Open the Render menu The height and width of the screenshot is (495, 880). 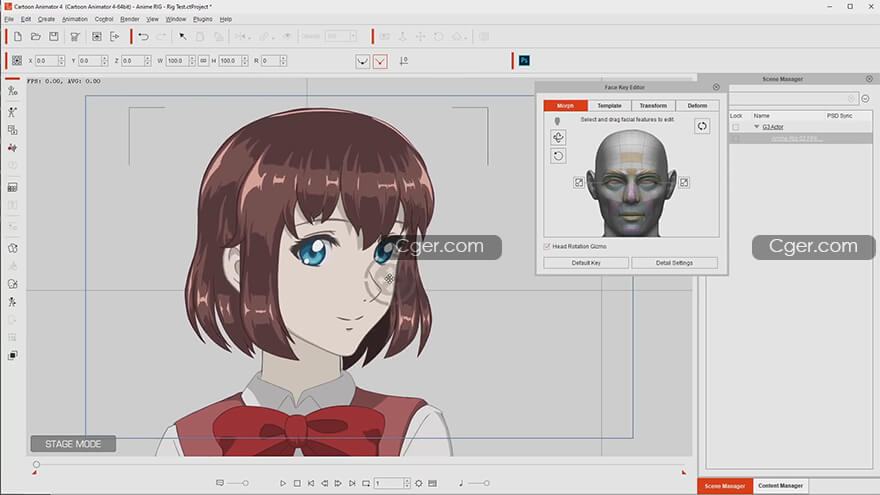click(130, 19)
